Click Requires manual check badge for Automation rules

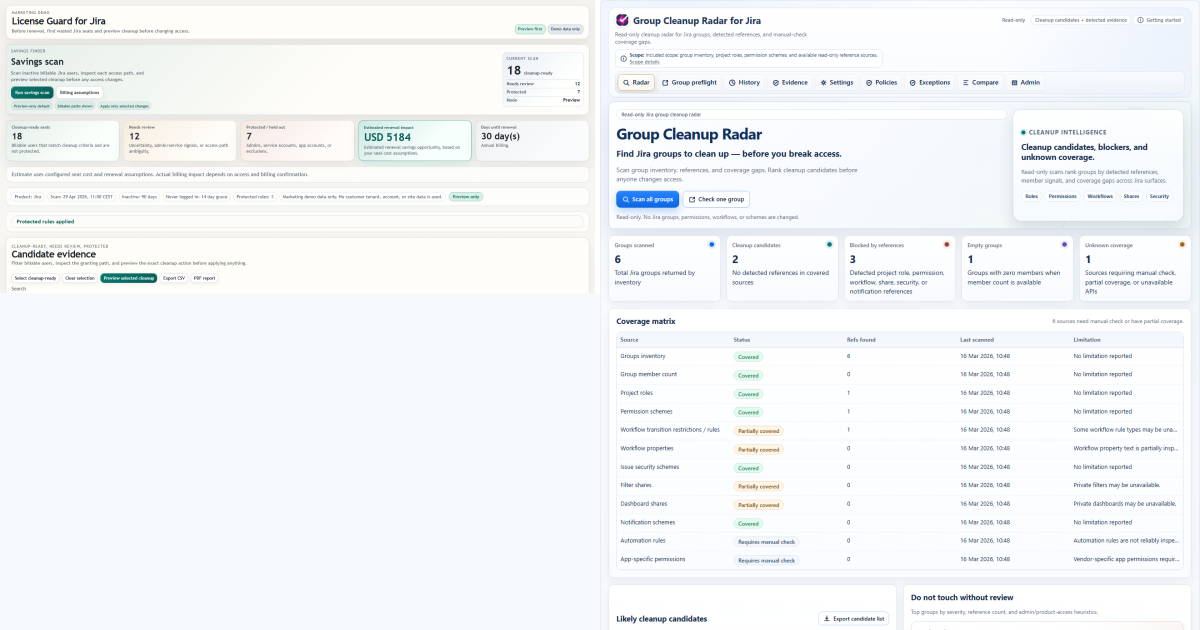766,541
